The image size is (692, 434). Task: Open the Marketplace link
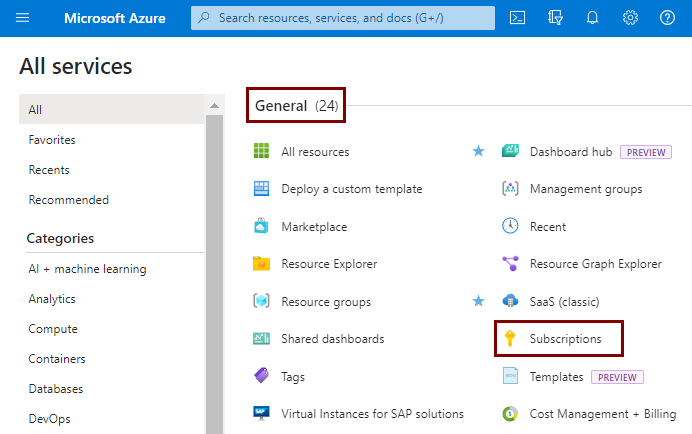(x=314, y=226)
